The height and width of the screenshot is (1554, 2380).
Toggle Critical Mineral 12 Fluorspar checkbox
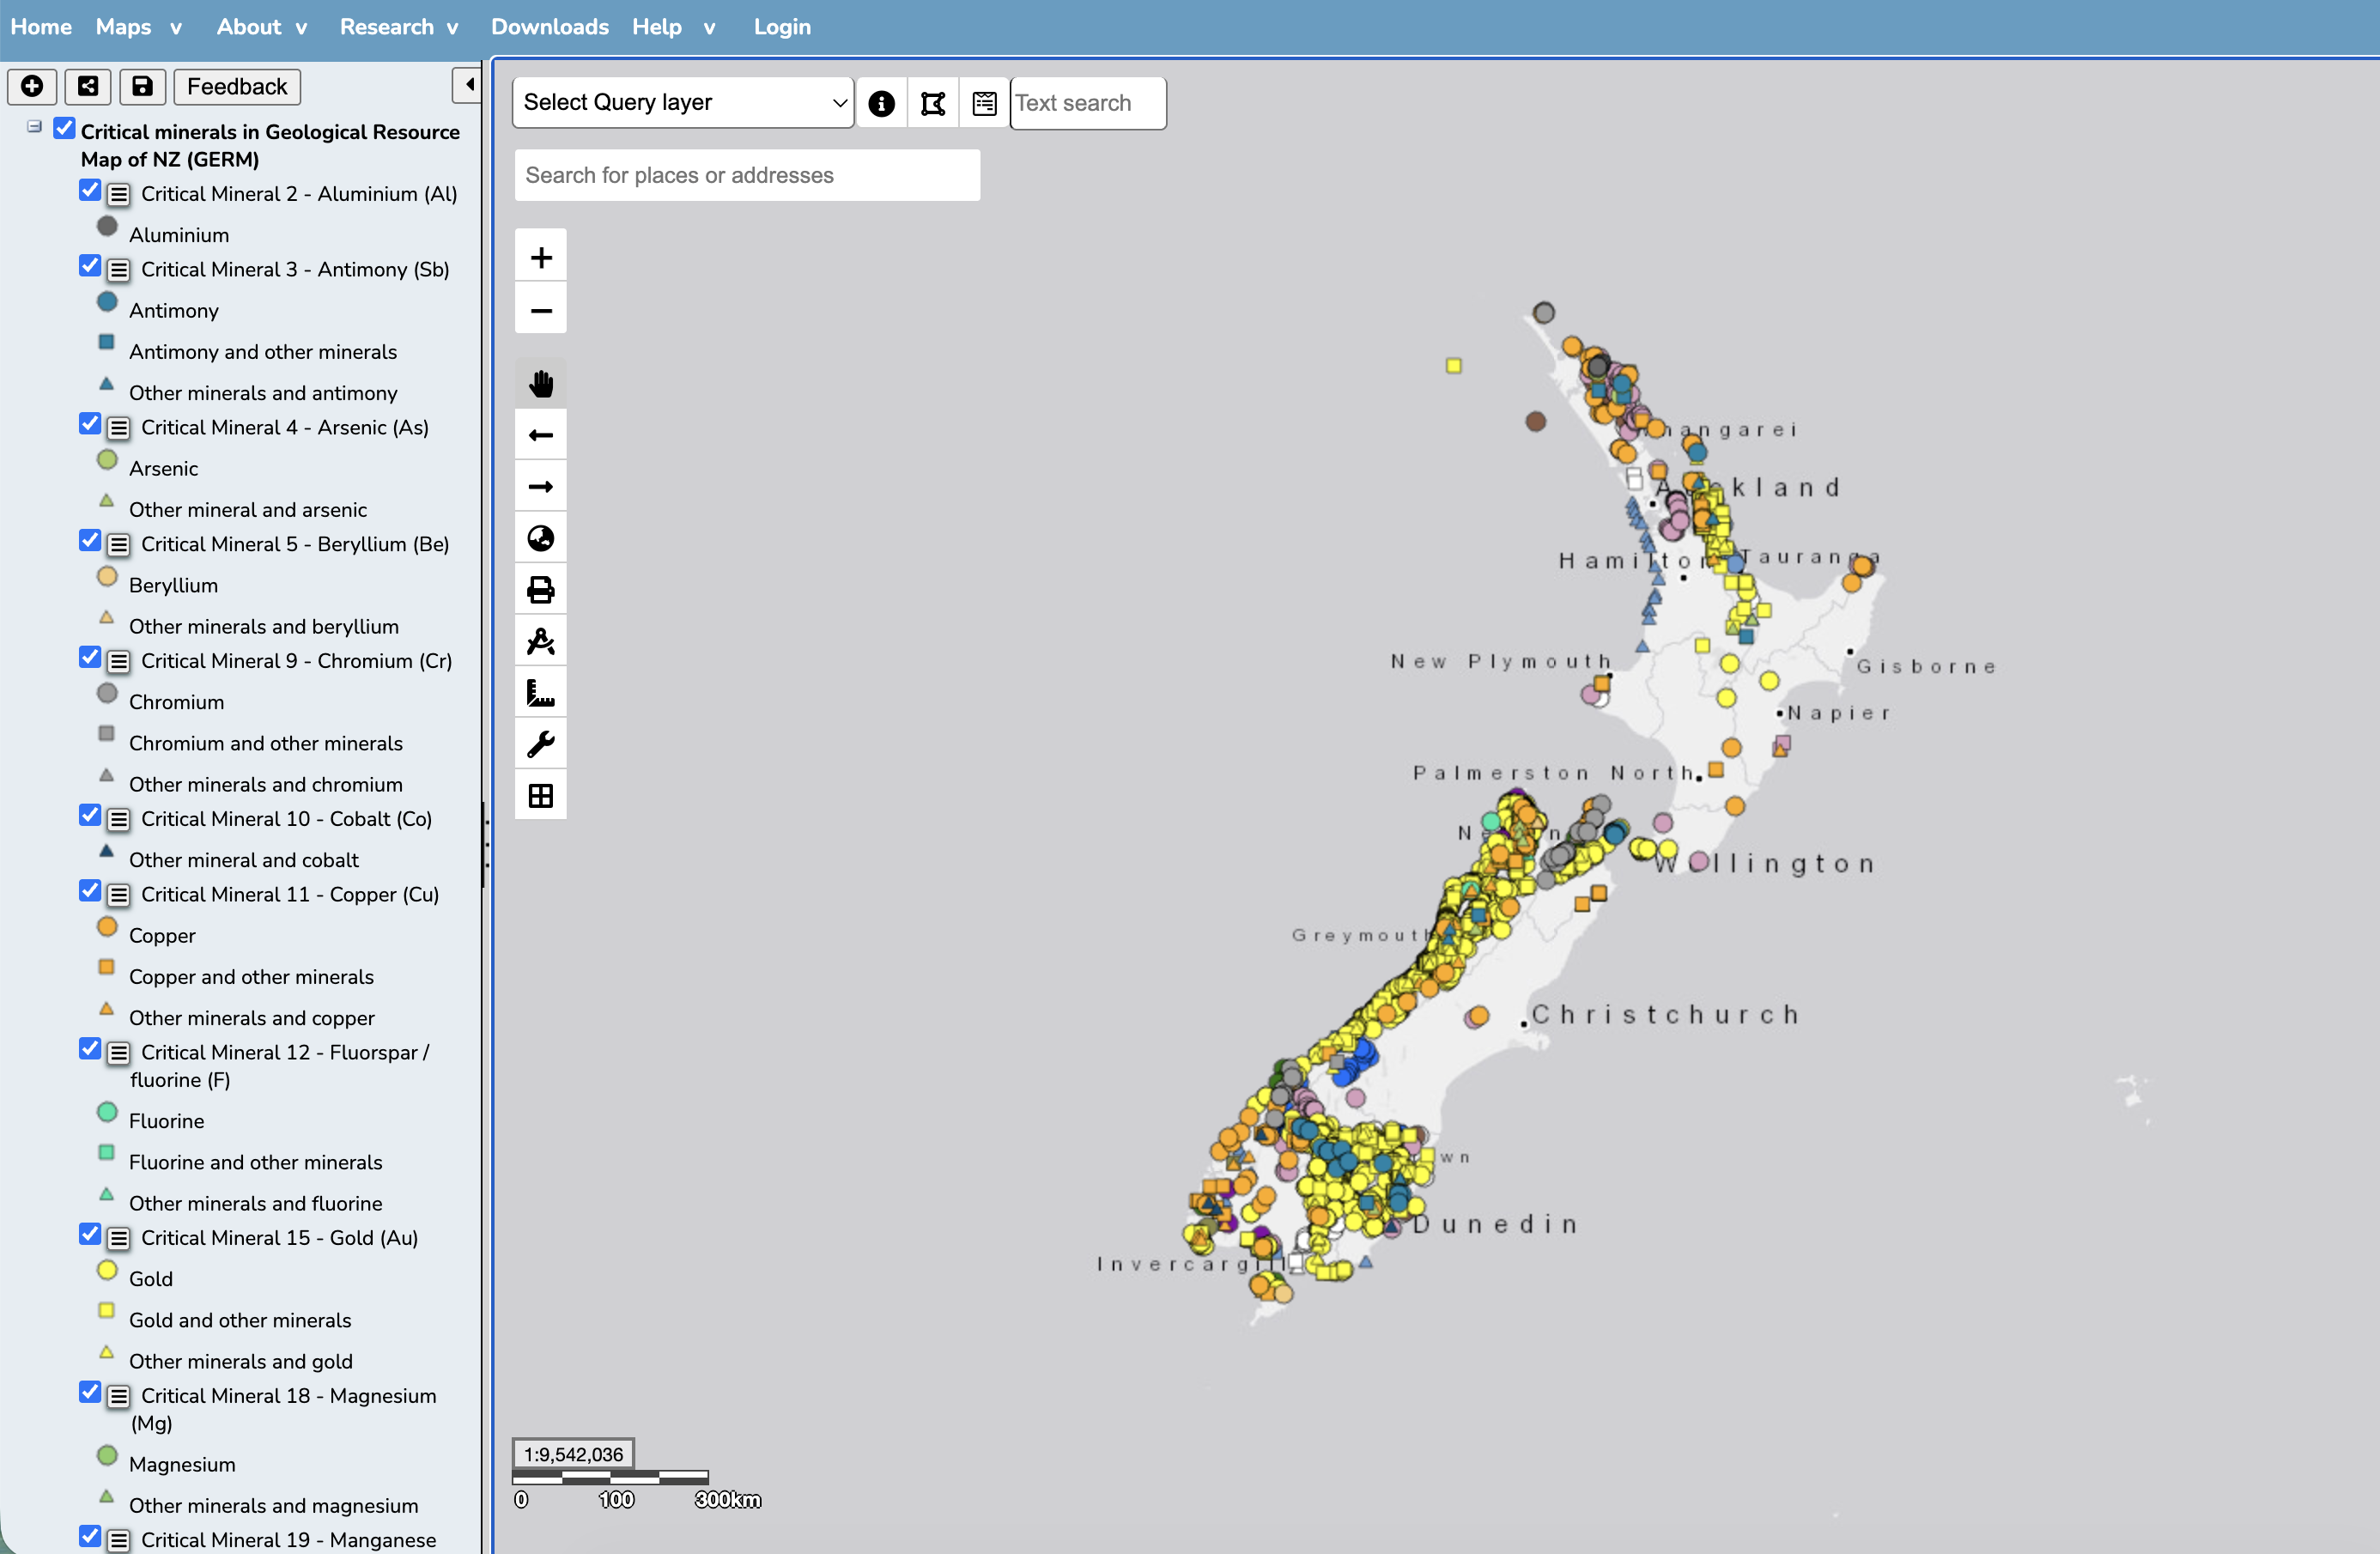coord(90,1048)
